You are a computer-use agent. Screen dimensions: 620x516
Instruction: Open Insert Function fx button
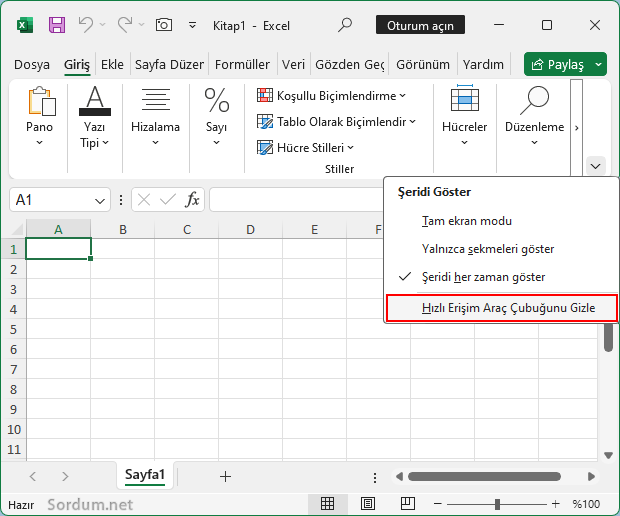pos(192,200)
